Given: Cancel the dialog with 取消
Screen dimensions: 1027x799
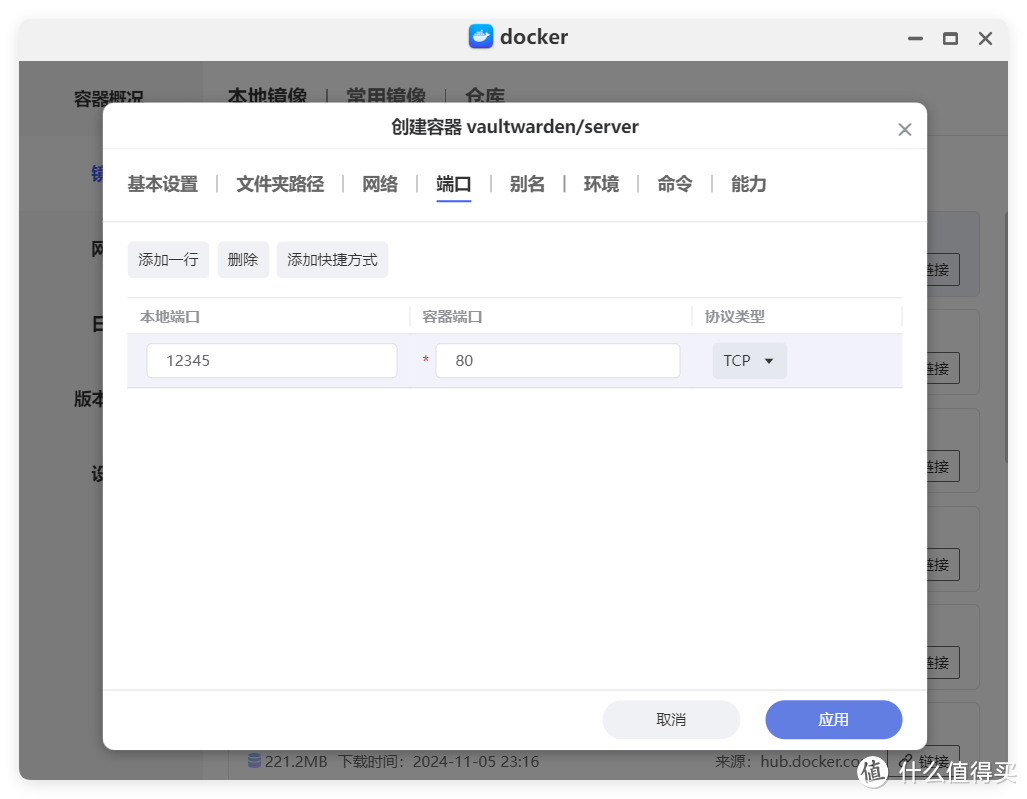Looking at the screenshot, I should point(671,719).
